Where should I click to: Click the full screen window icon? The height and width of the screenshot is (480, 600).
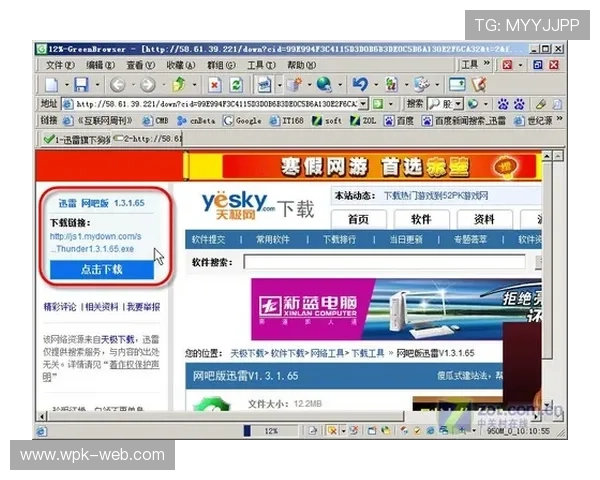coord(457,85)
